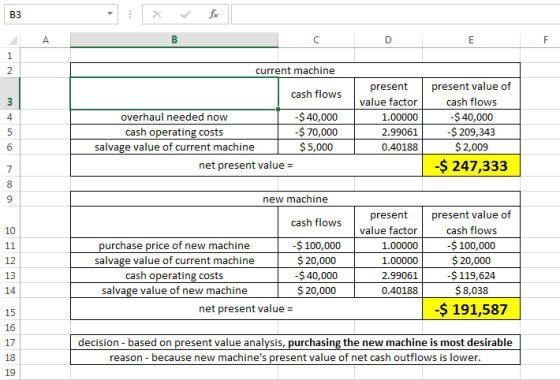Screen dimensions: 560x380
Task: Click the $8,038 present value cell
Action: point(471,290)
